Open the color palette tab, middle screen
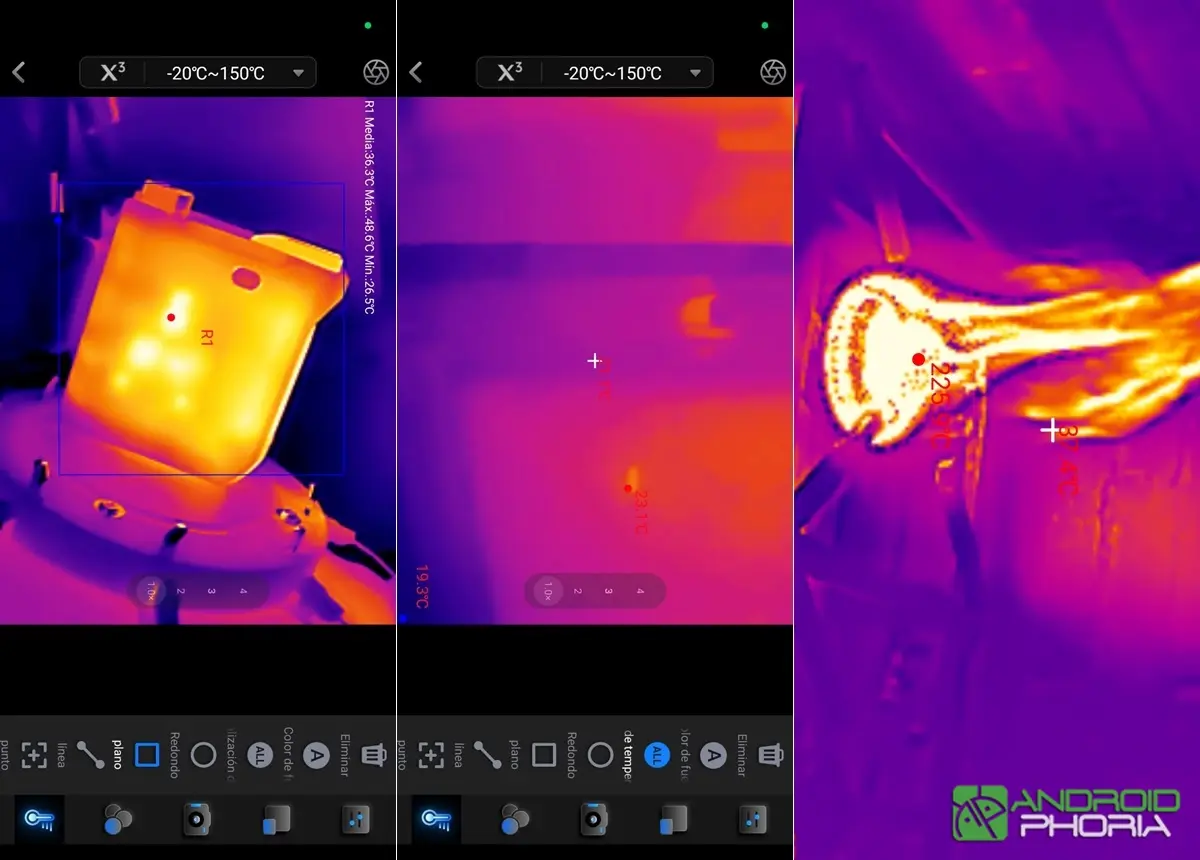This screenshot has height=860, width=1200. [x=515, y=820]
